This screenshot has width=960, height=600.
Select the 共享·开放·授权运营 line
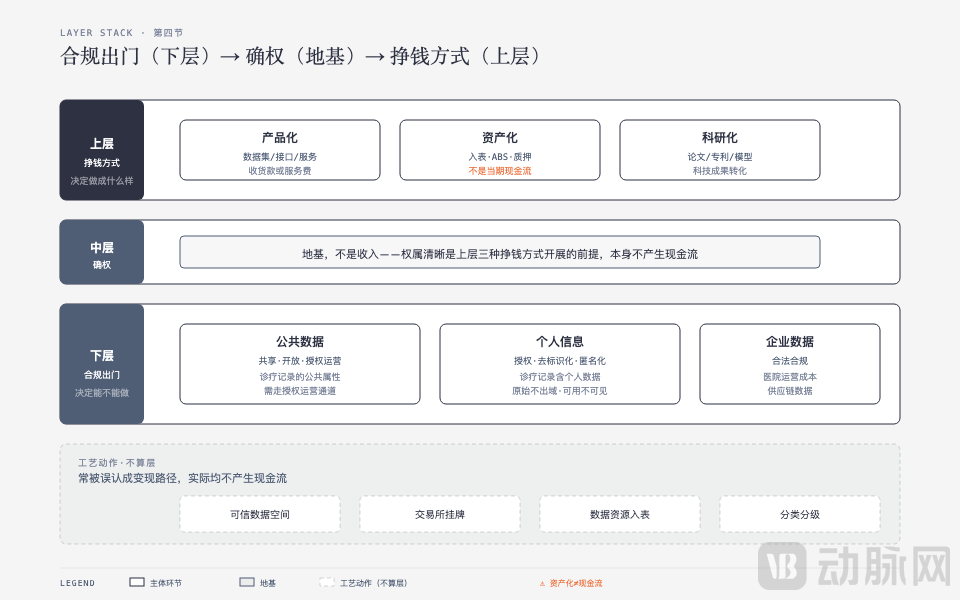click(x=299, y=361)
